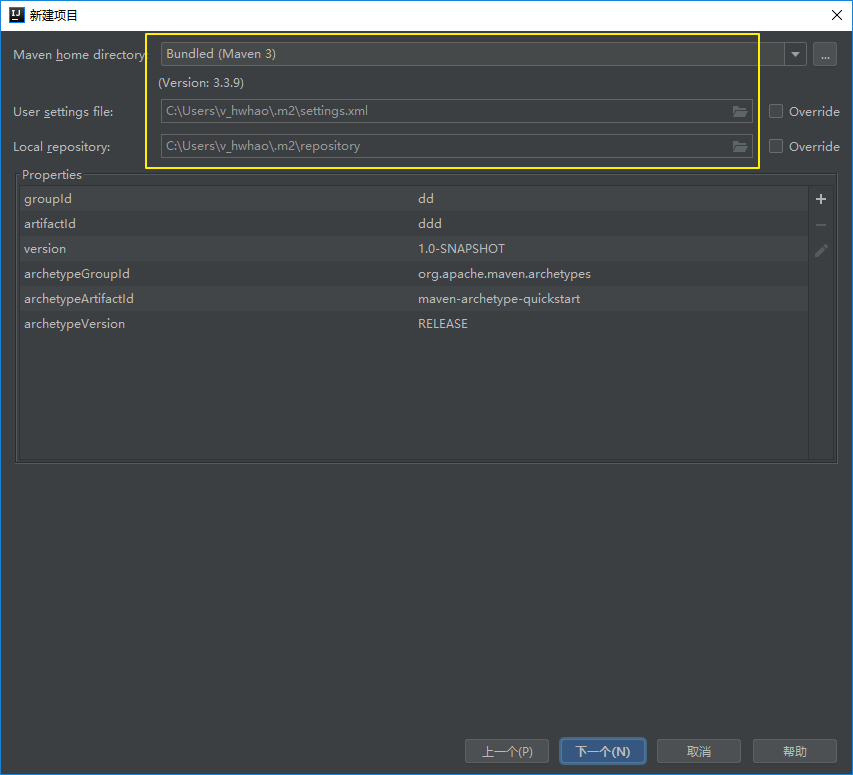This screenshot has width=853, height=775.
Task: Click the 上一个(P) previous button
Action: (507, 751)
